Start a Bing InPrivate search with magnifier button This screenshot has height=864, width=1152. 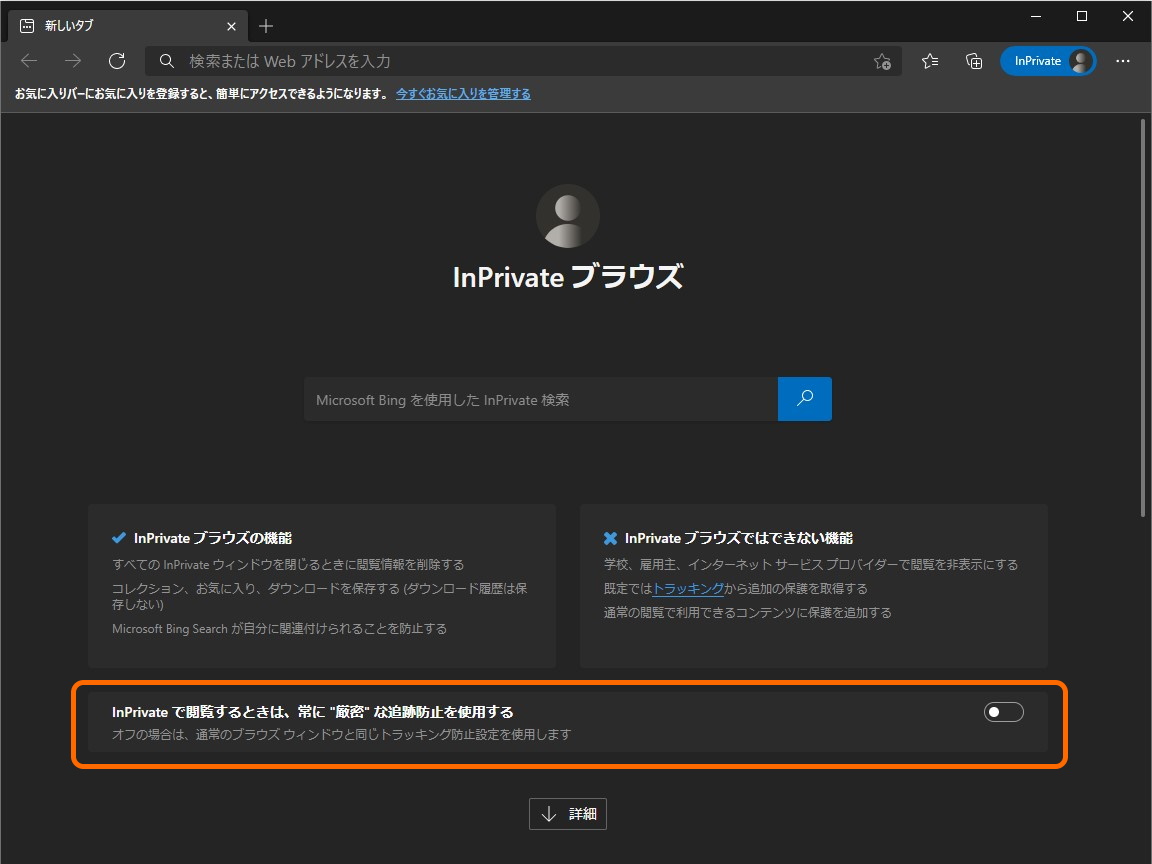coord(804,399)
